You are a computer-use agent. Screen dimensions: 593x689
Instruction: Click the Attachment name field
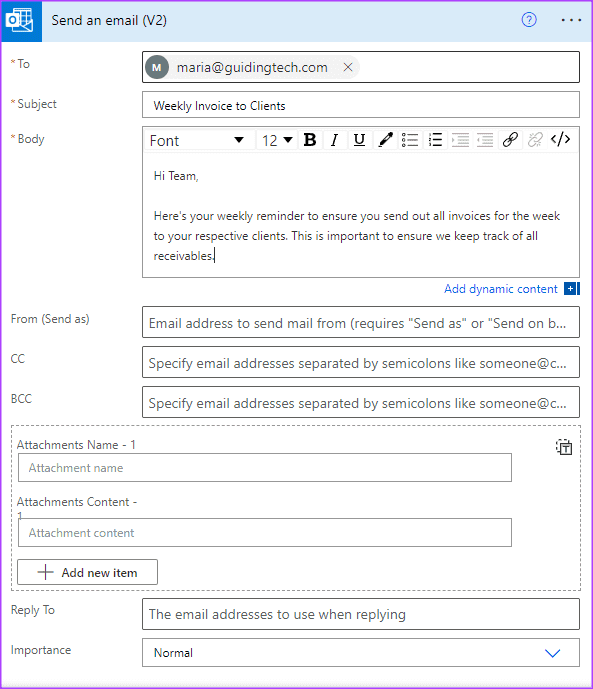click(x=265, y=468)
